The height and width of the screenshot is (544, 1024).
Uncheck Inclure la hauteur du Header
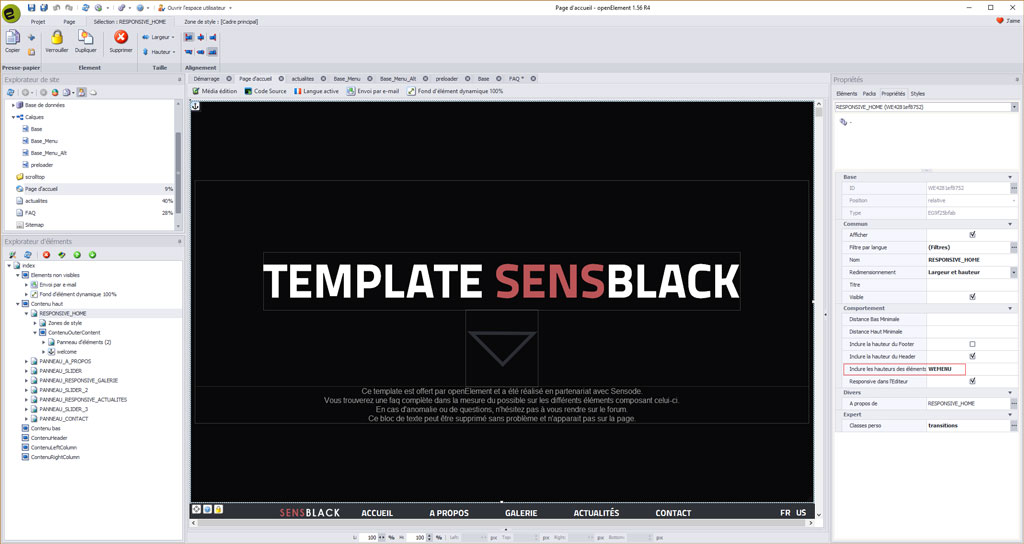click(972, 356)
